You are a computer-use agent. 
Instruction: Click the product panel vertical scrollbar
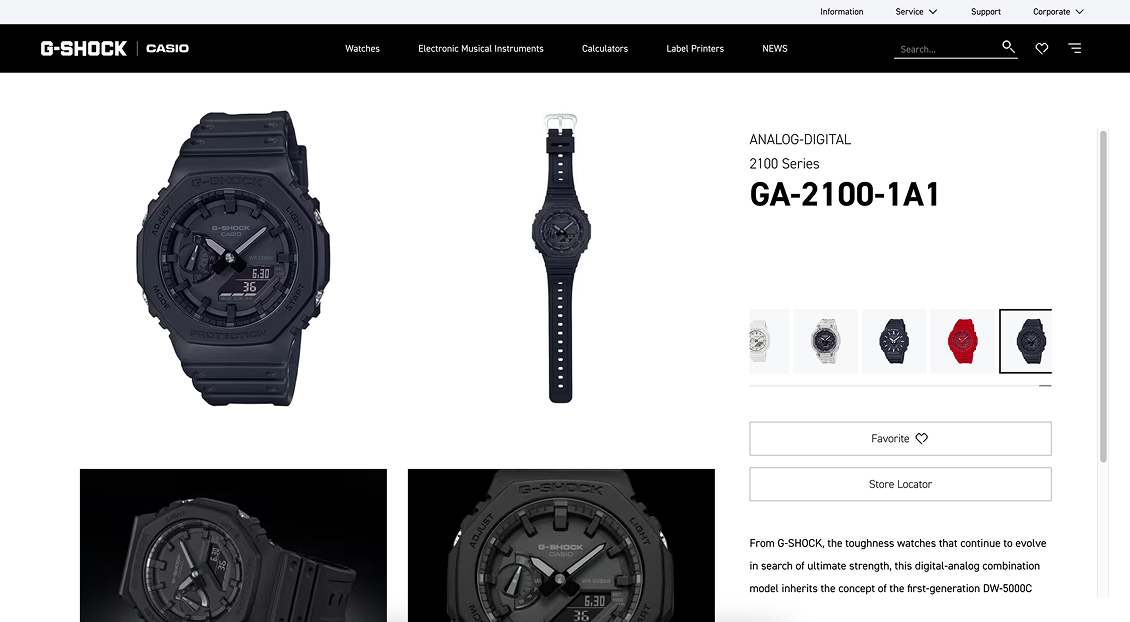[x=1103, y=296]
